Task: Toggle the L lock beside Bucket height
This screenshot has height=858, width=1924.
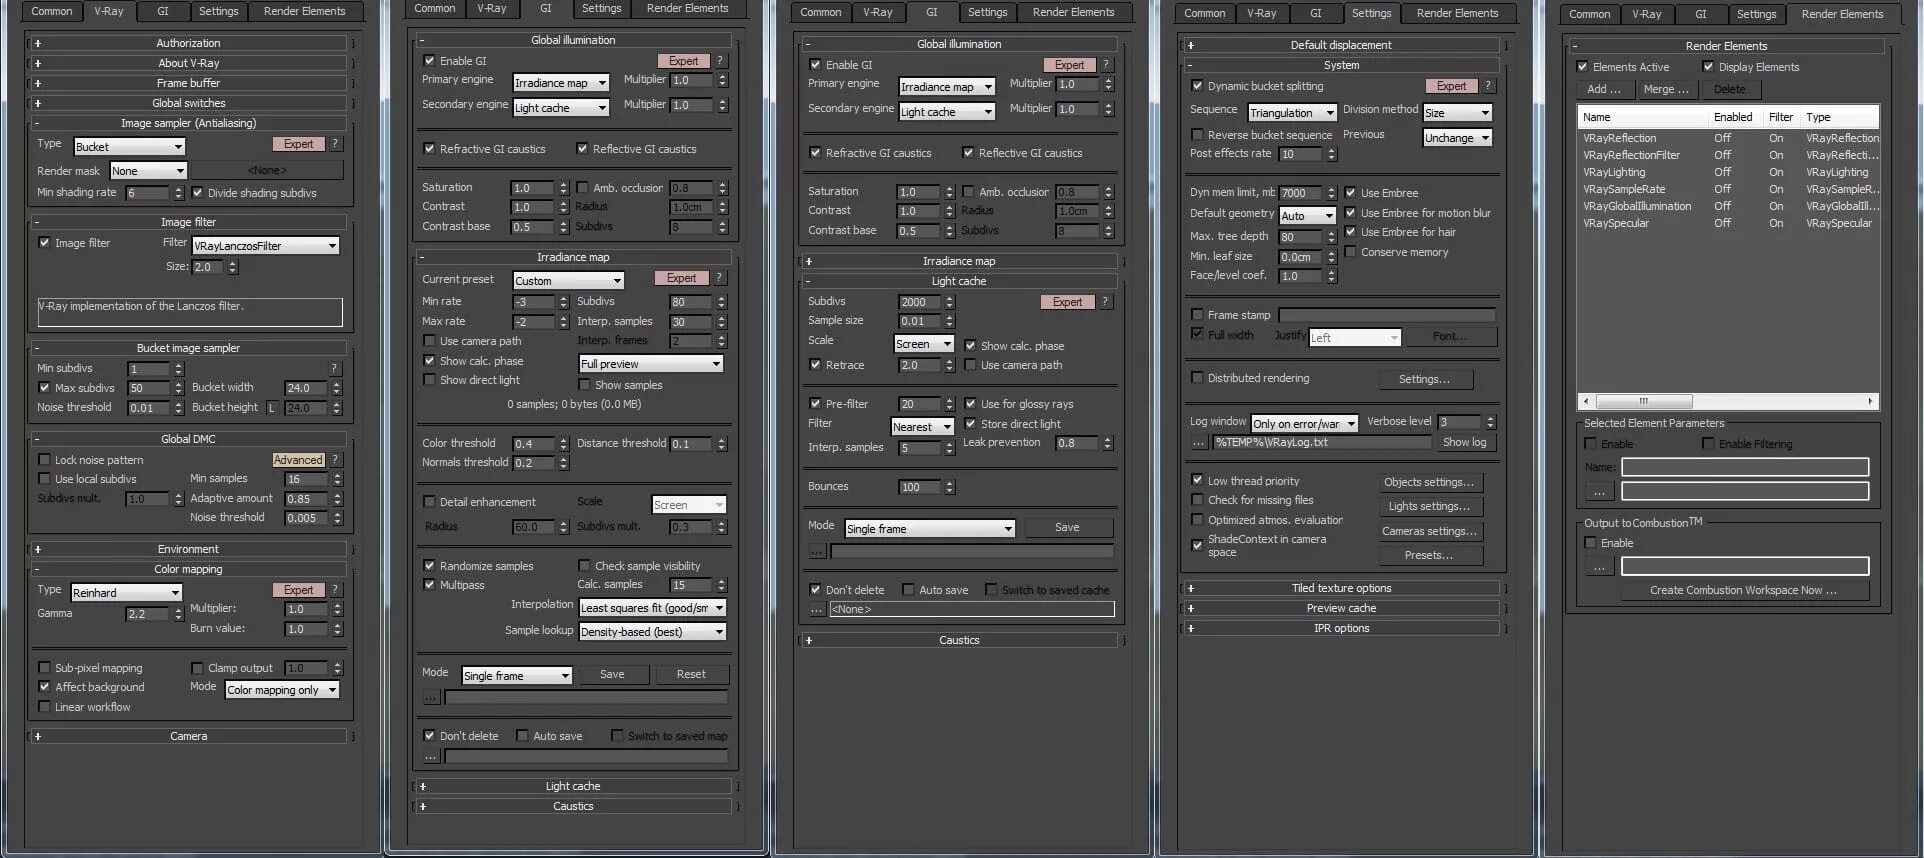Action: (x=272, y=408)
